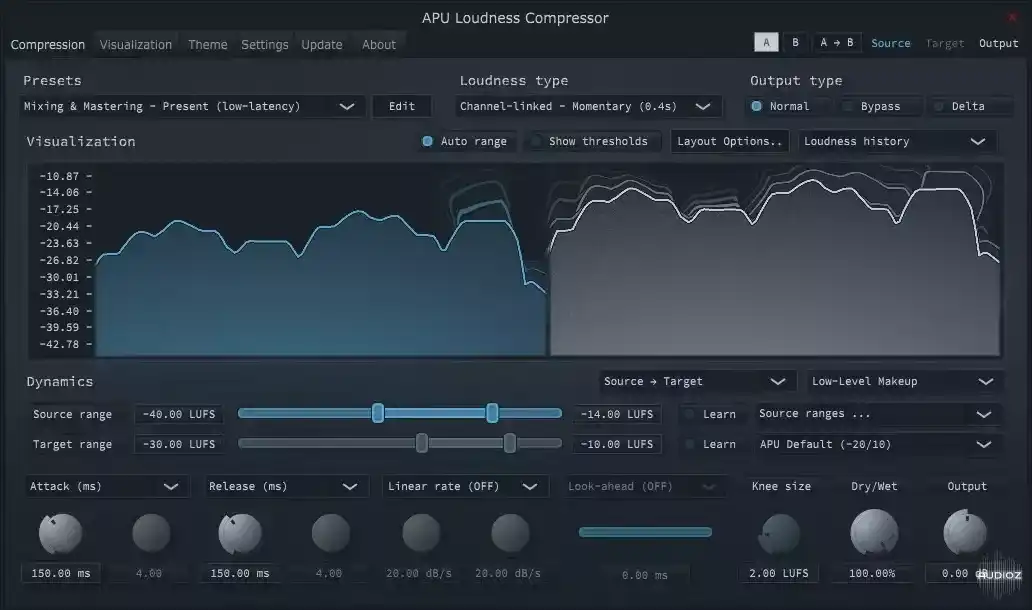Click the Dry/Wet mix knob
Viewport: 1032px width, 610px height.
click(873, 533)
